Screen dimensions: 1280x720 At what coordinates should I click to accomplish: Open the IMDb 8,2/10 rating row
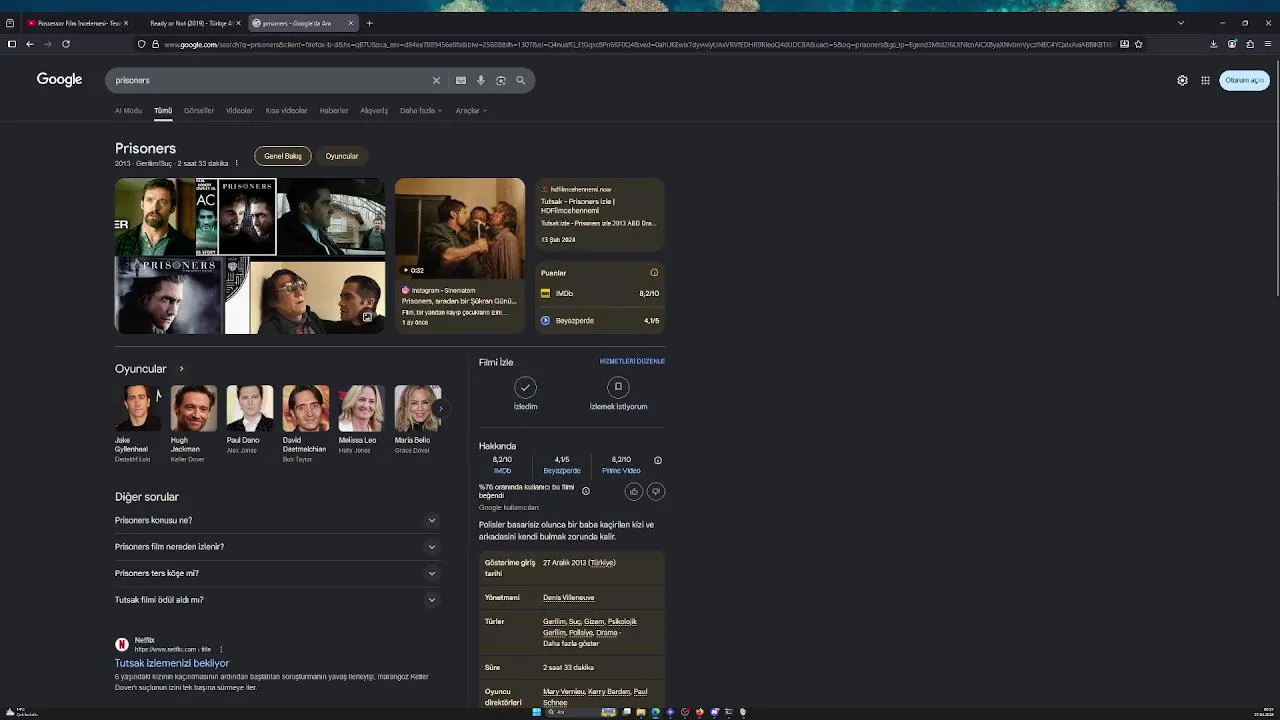[x=599, y=293]
